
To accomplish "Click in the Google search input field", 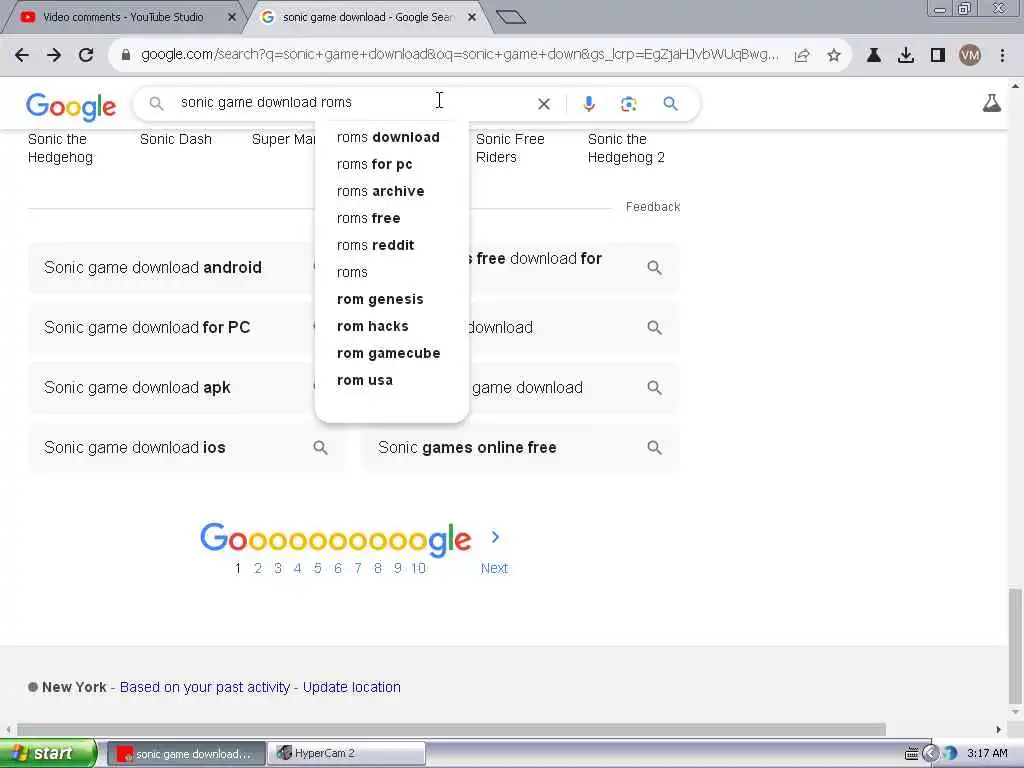I will click(x=353, y=103).
